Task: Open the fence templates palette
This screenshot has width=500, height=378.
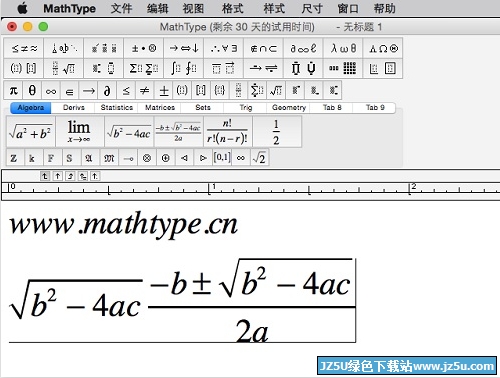Action: pyautogui.click(x=24, y=68)
